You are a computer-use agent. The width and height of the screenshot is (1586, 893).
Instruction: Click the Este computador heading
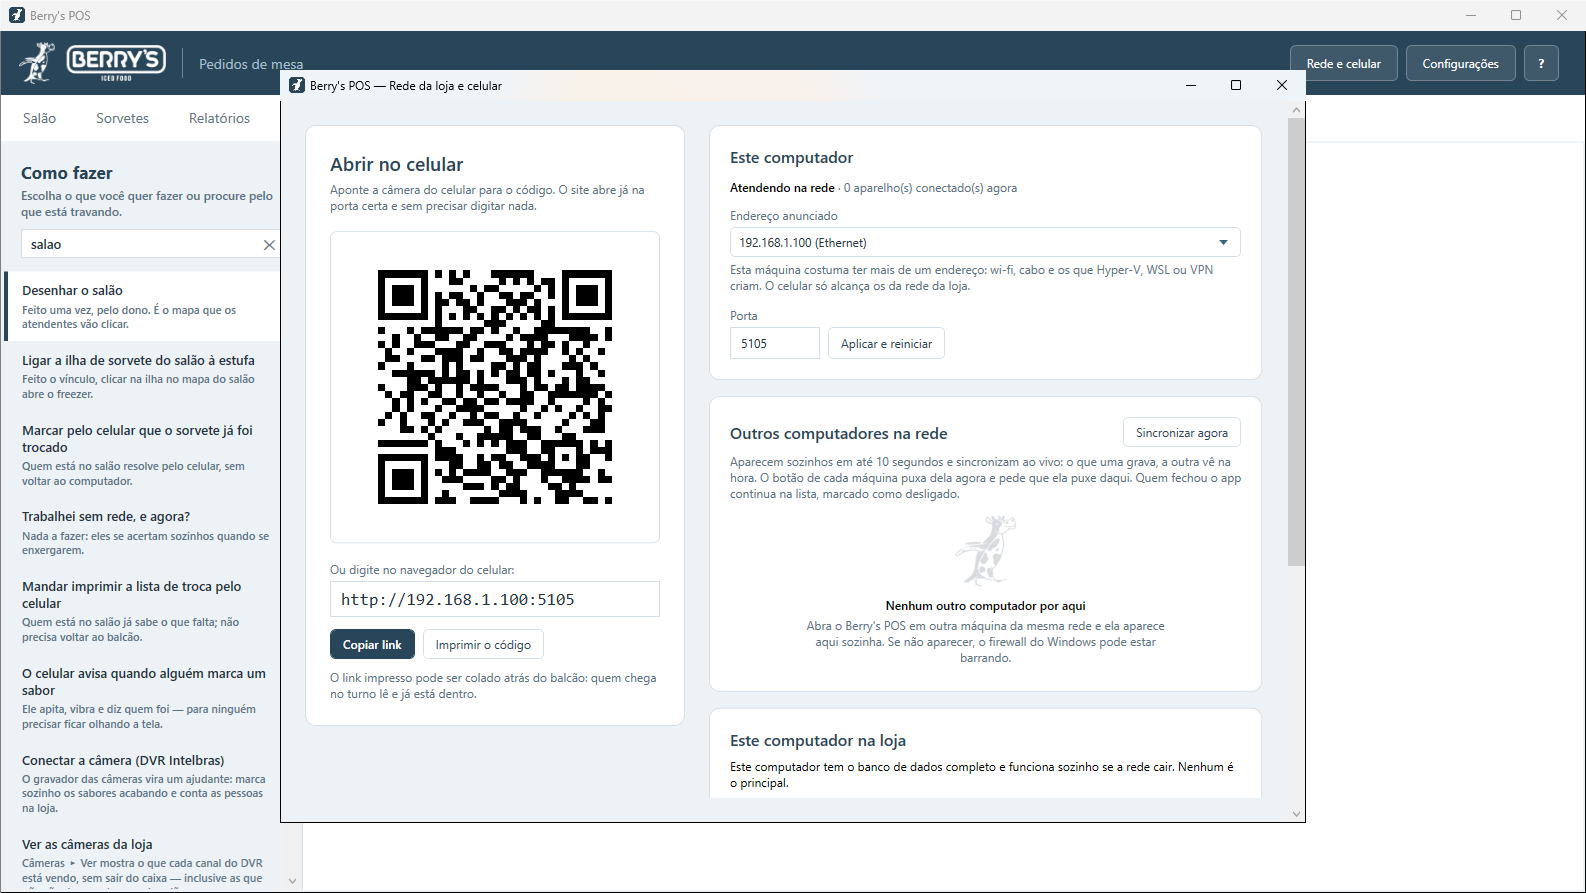pos(792,158)
